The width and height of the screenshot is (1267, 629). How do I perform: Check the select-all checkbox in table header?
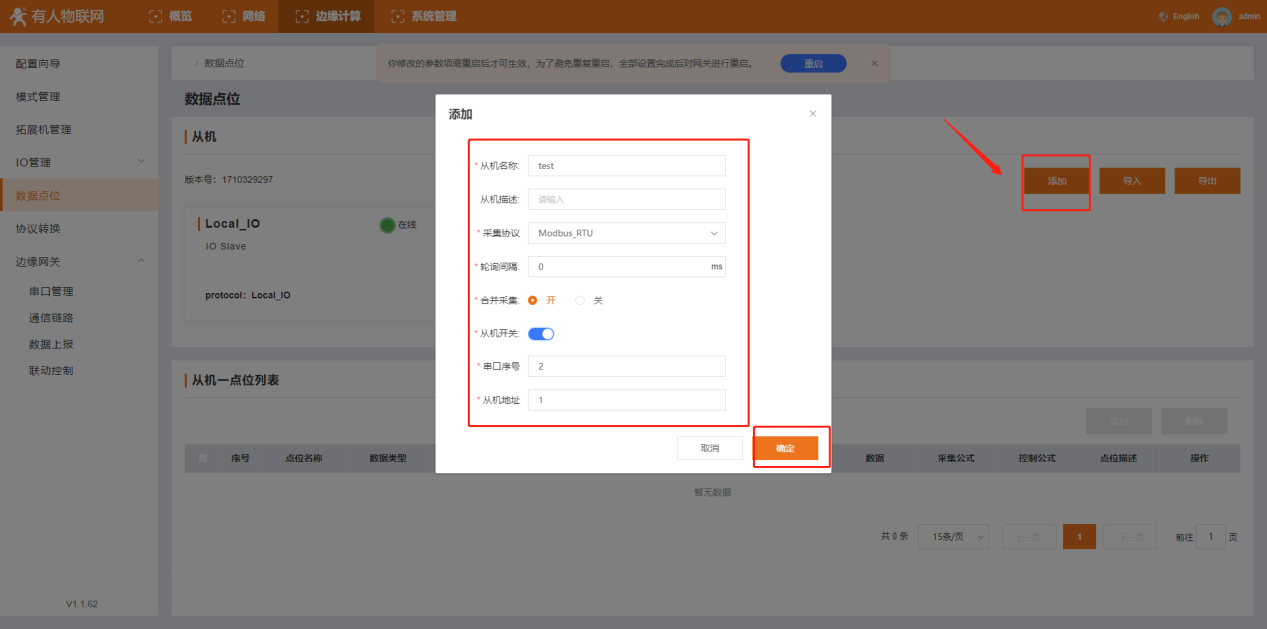pyautogui.click(x=203, y=458)
